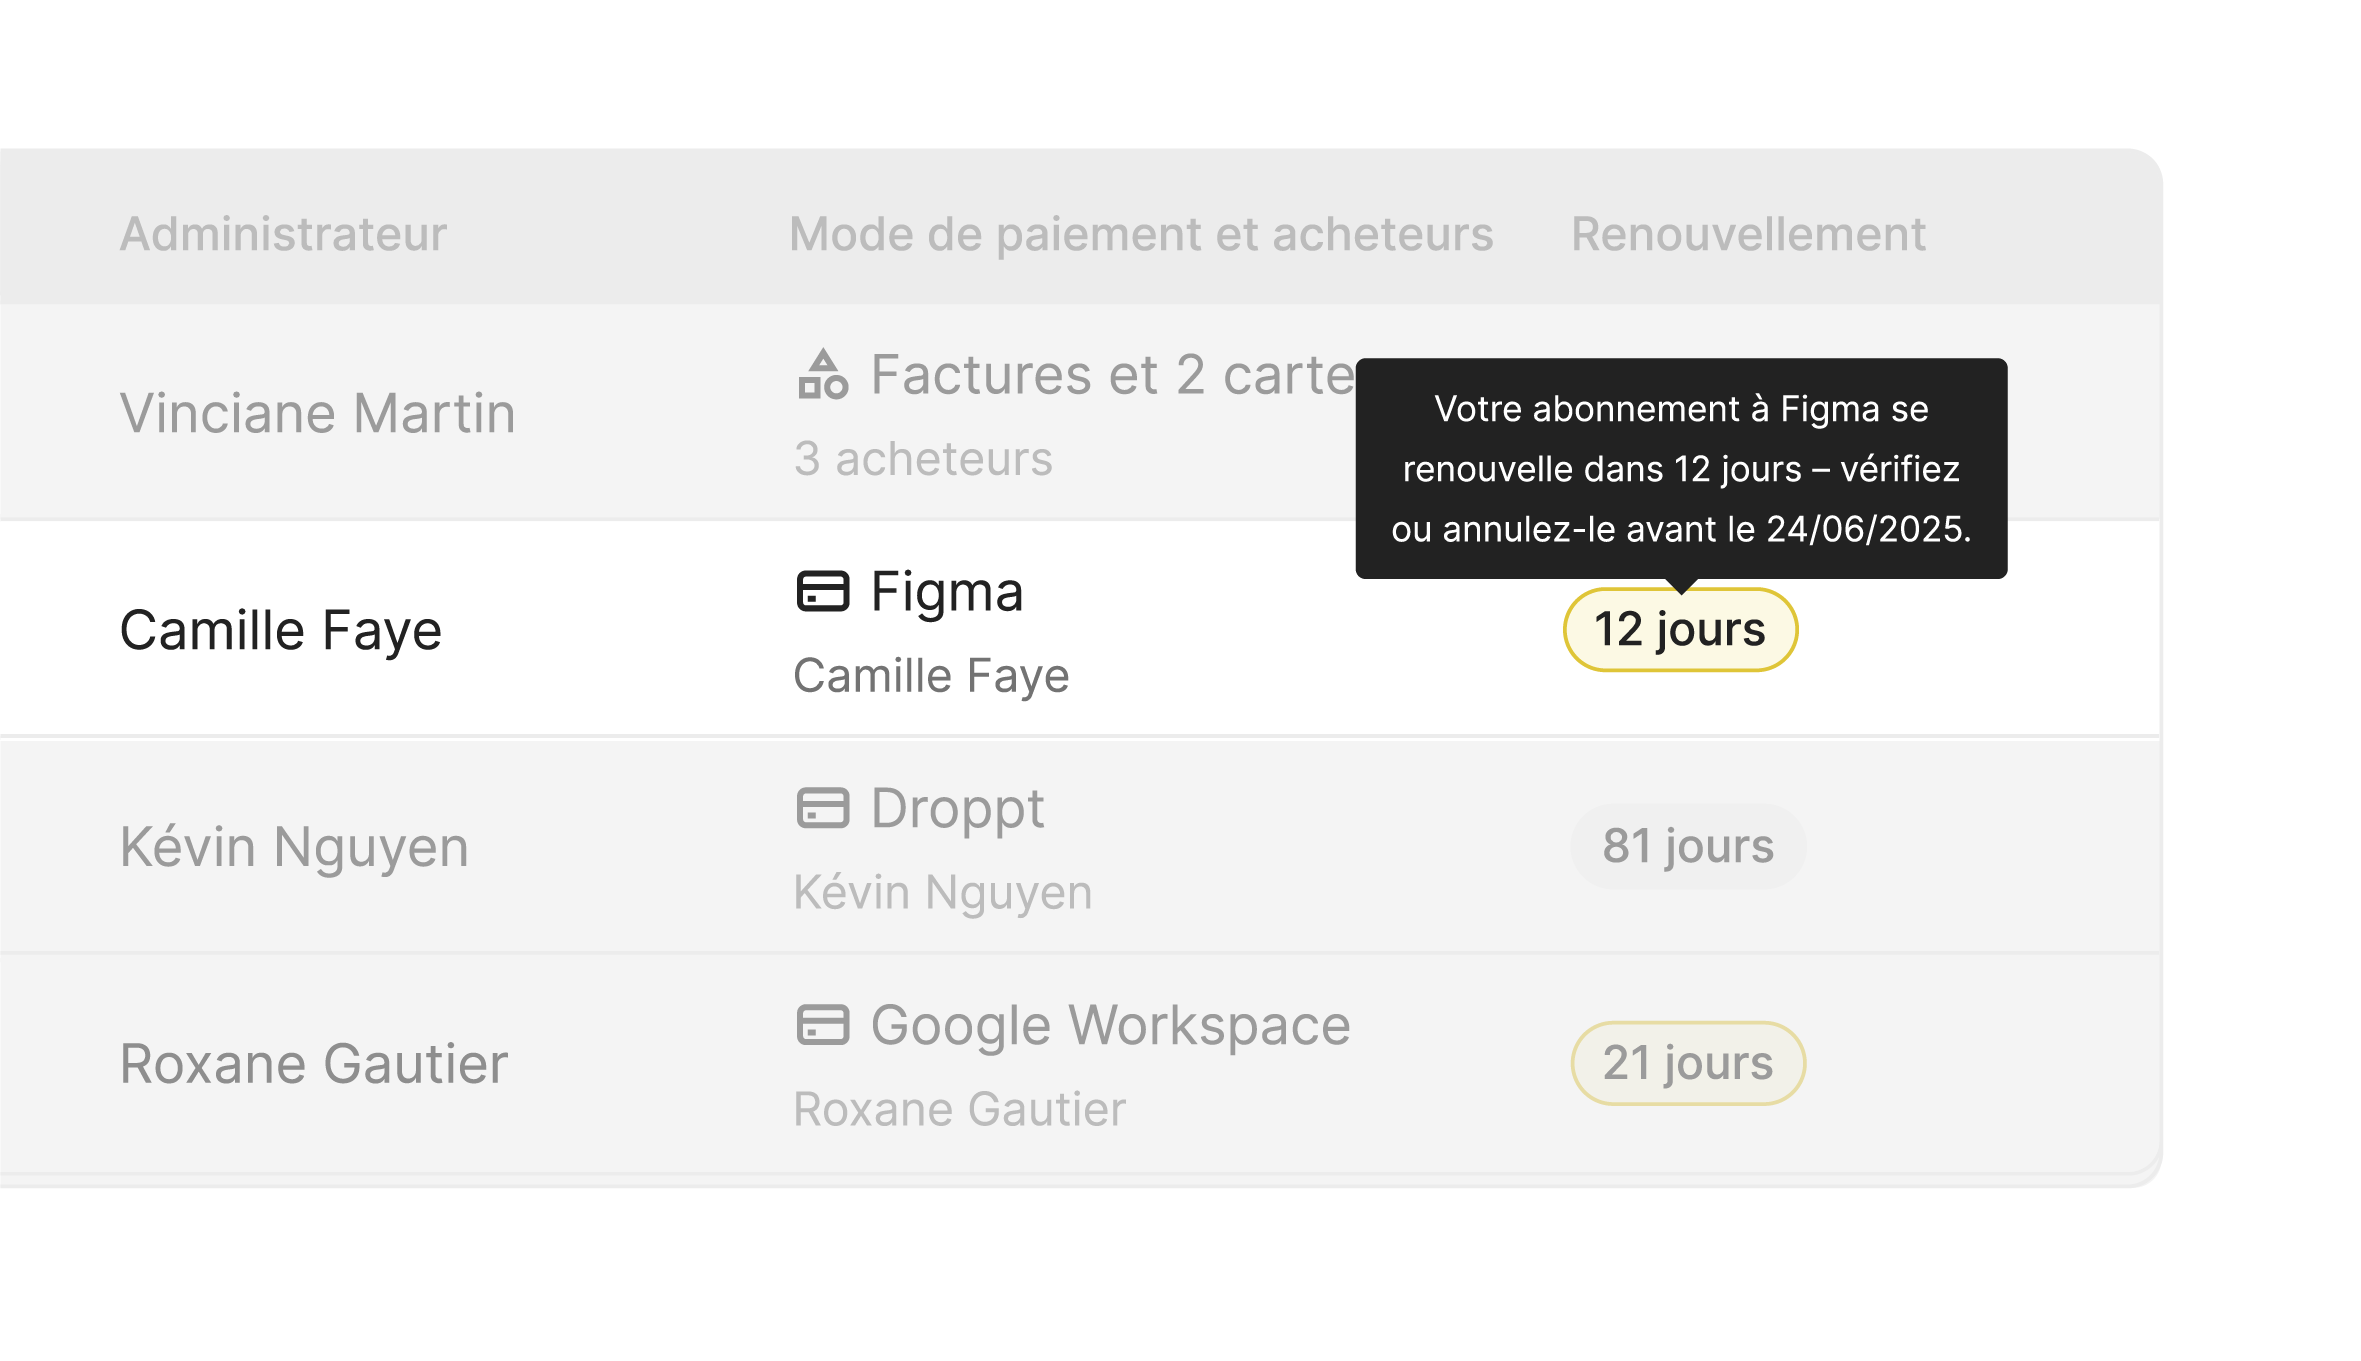The height and width of the screenshot is (1361, 2361).
Task: Open the Droppt subscription name
Action: click(x=957, y=808)
